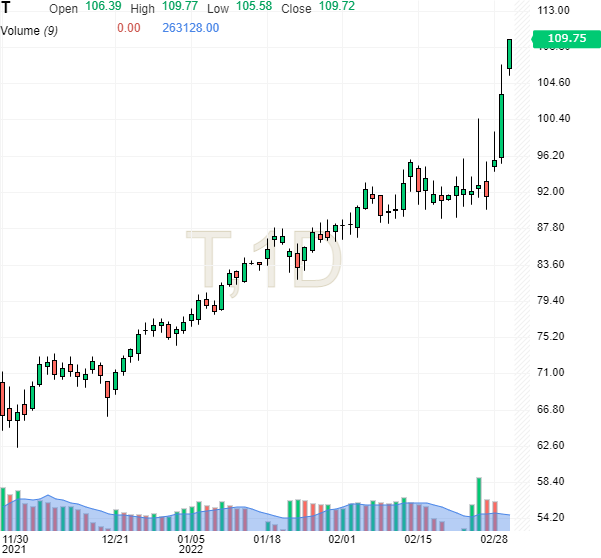Click the red 0.00 volume value
Screen dimensions: 601x558
tap(128, 28)
